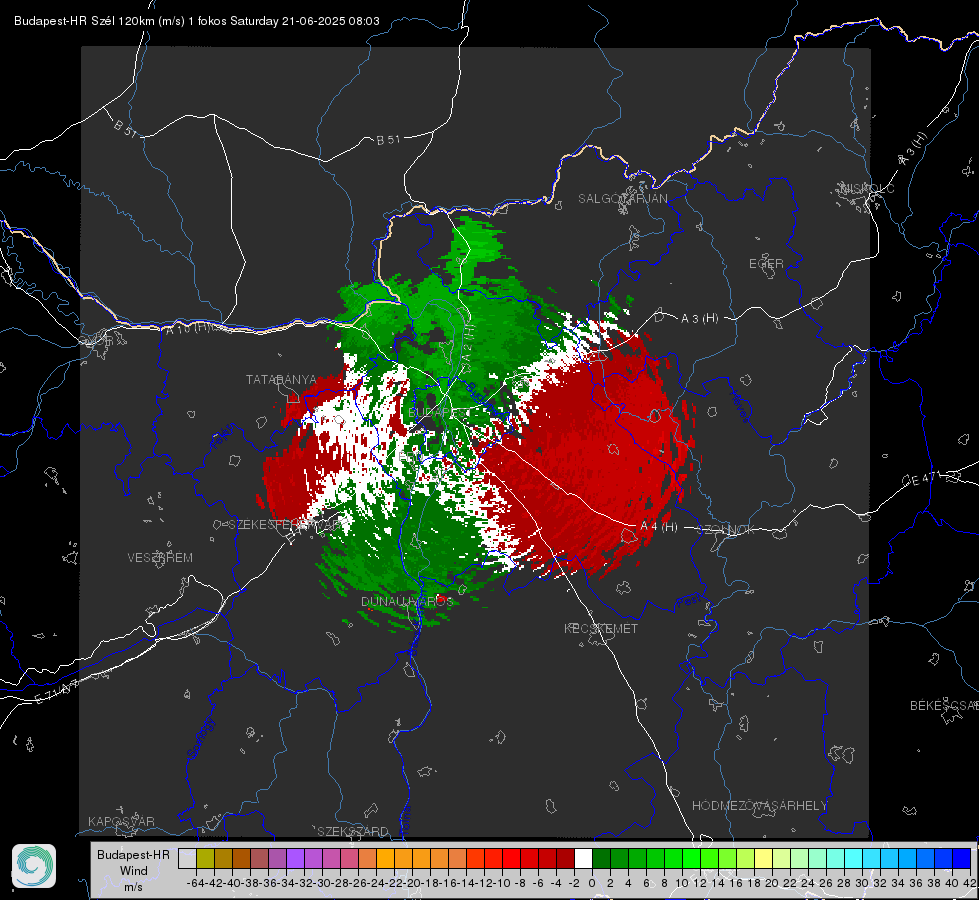This screenshot has width=979, height=900.
Task: Click the DUNAÚJVÁROS city label
Action: (407, 601)
